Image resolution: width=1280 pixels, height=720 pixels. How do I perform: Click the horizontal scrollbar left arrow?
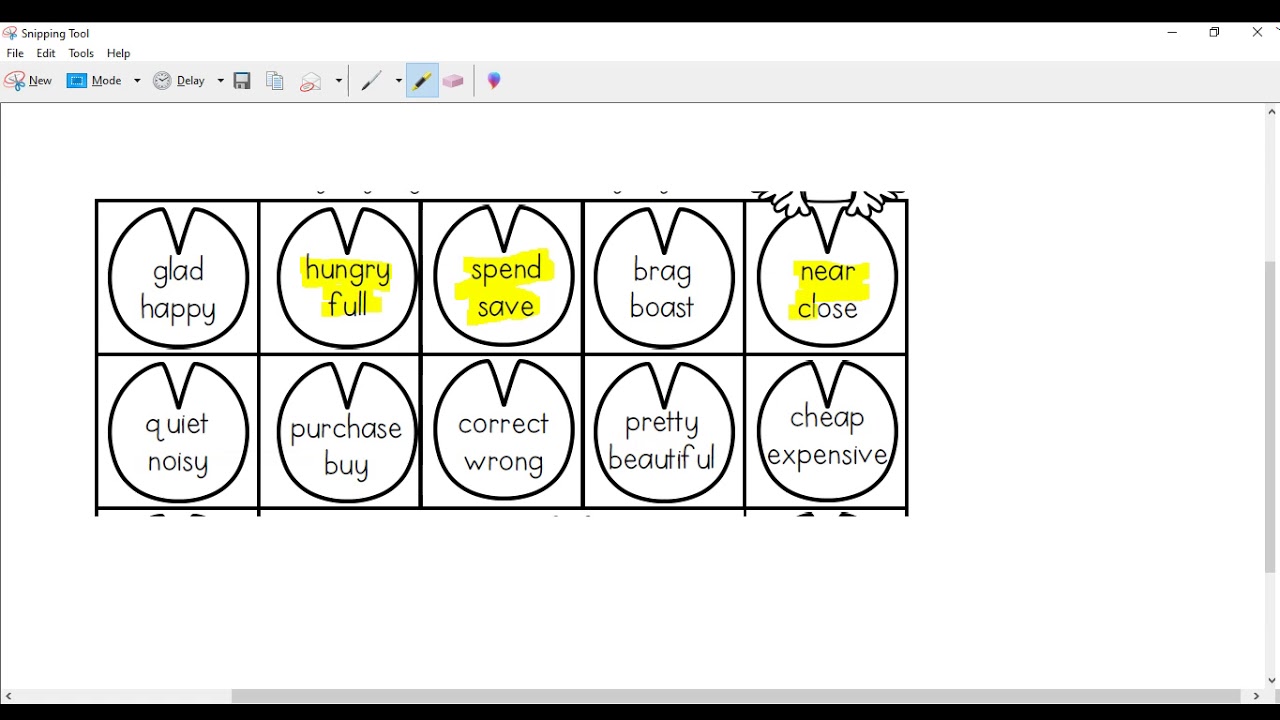pyautogui.click(x=8, y=696)
